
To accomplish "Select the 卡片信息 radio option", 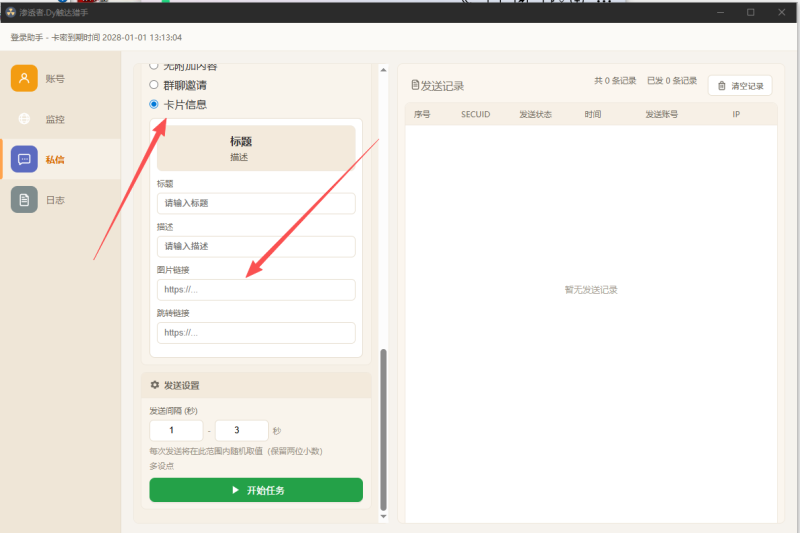I will click(154, 104).
